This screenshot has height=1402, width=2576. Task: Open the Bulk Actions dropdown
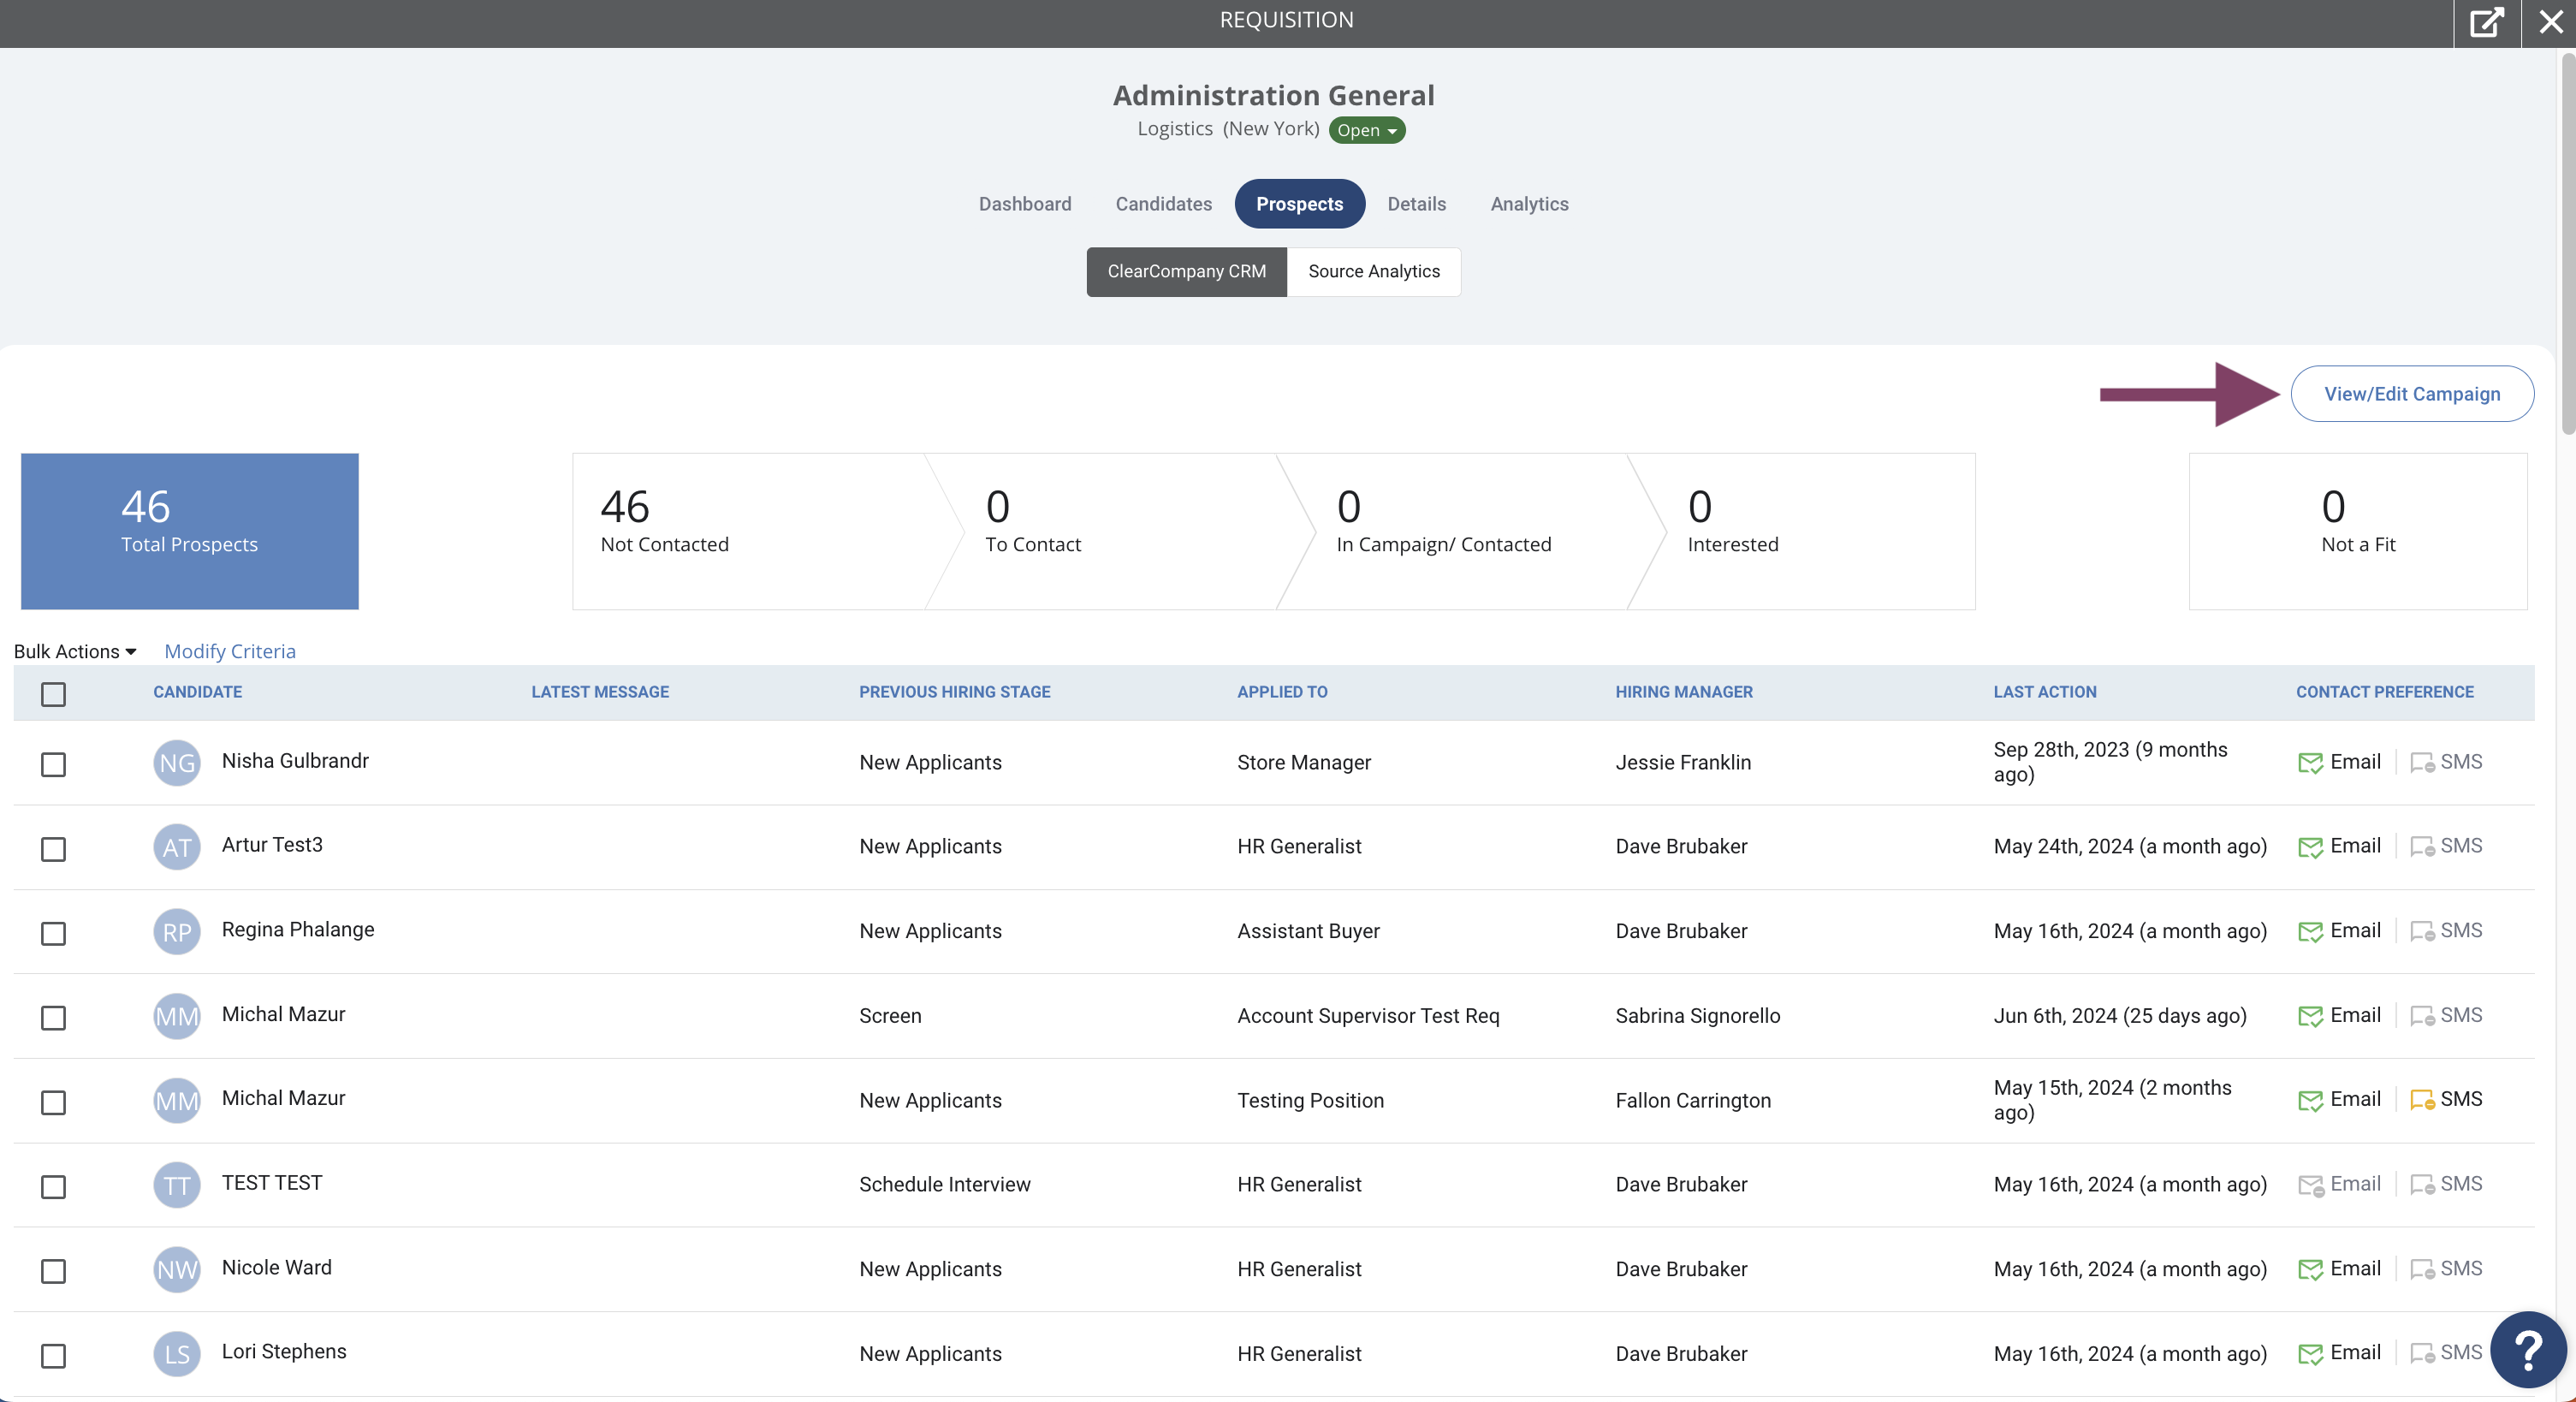click(x=75, y=651)
